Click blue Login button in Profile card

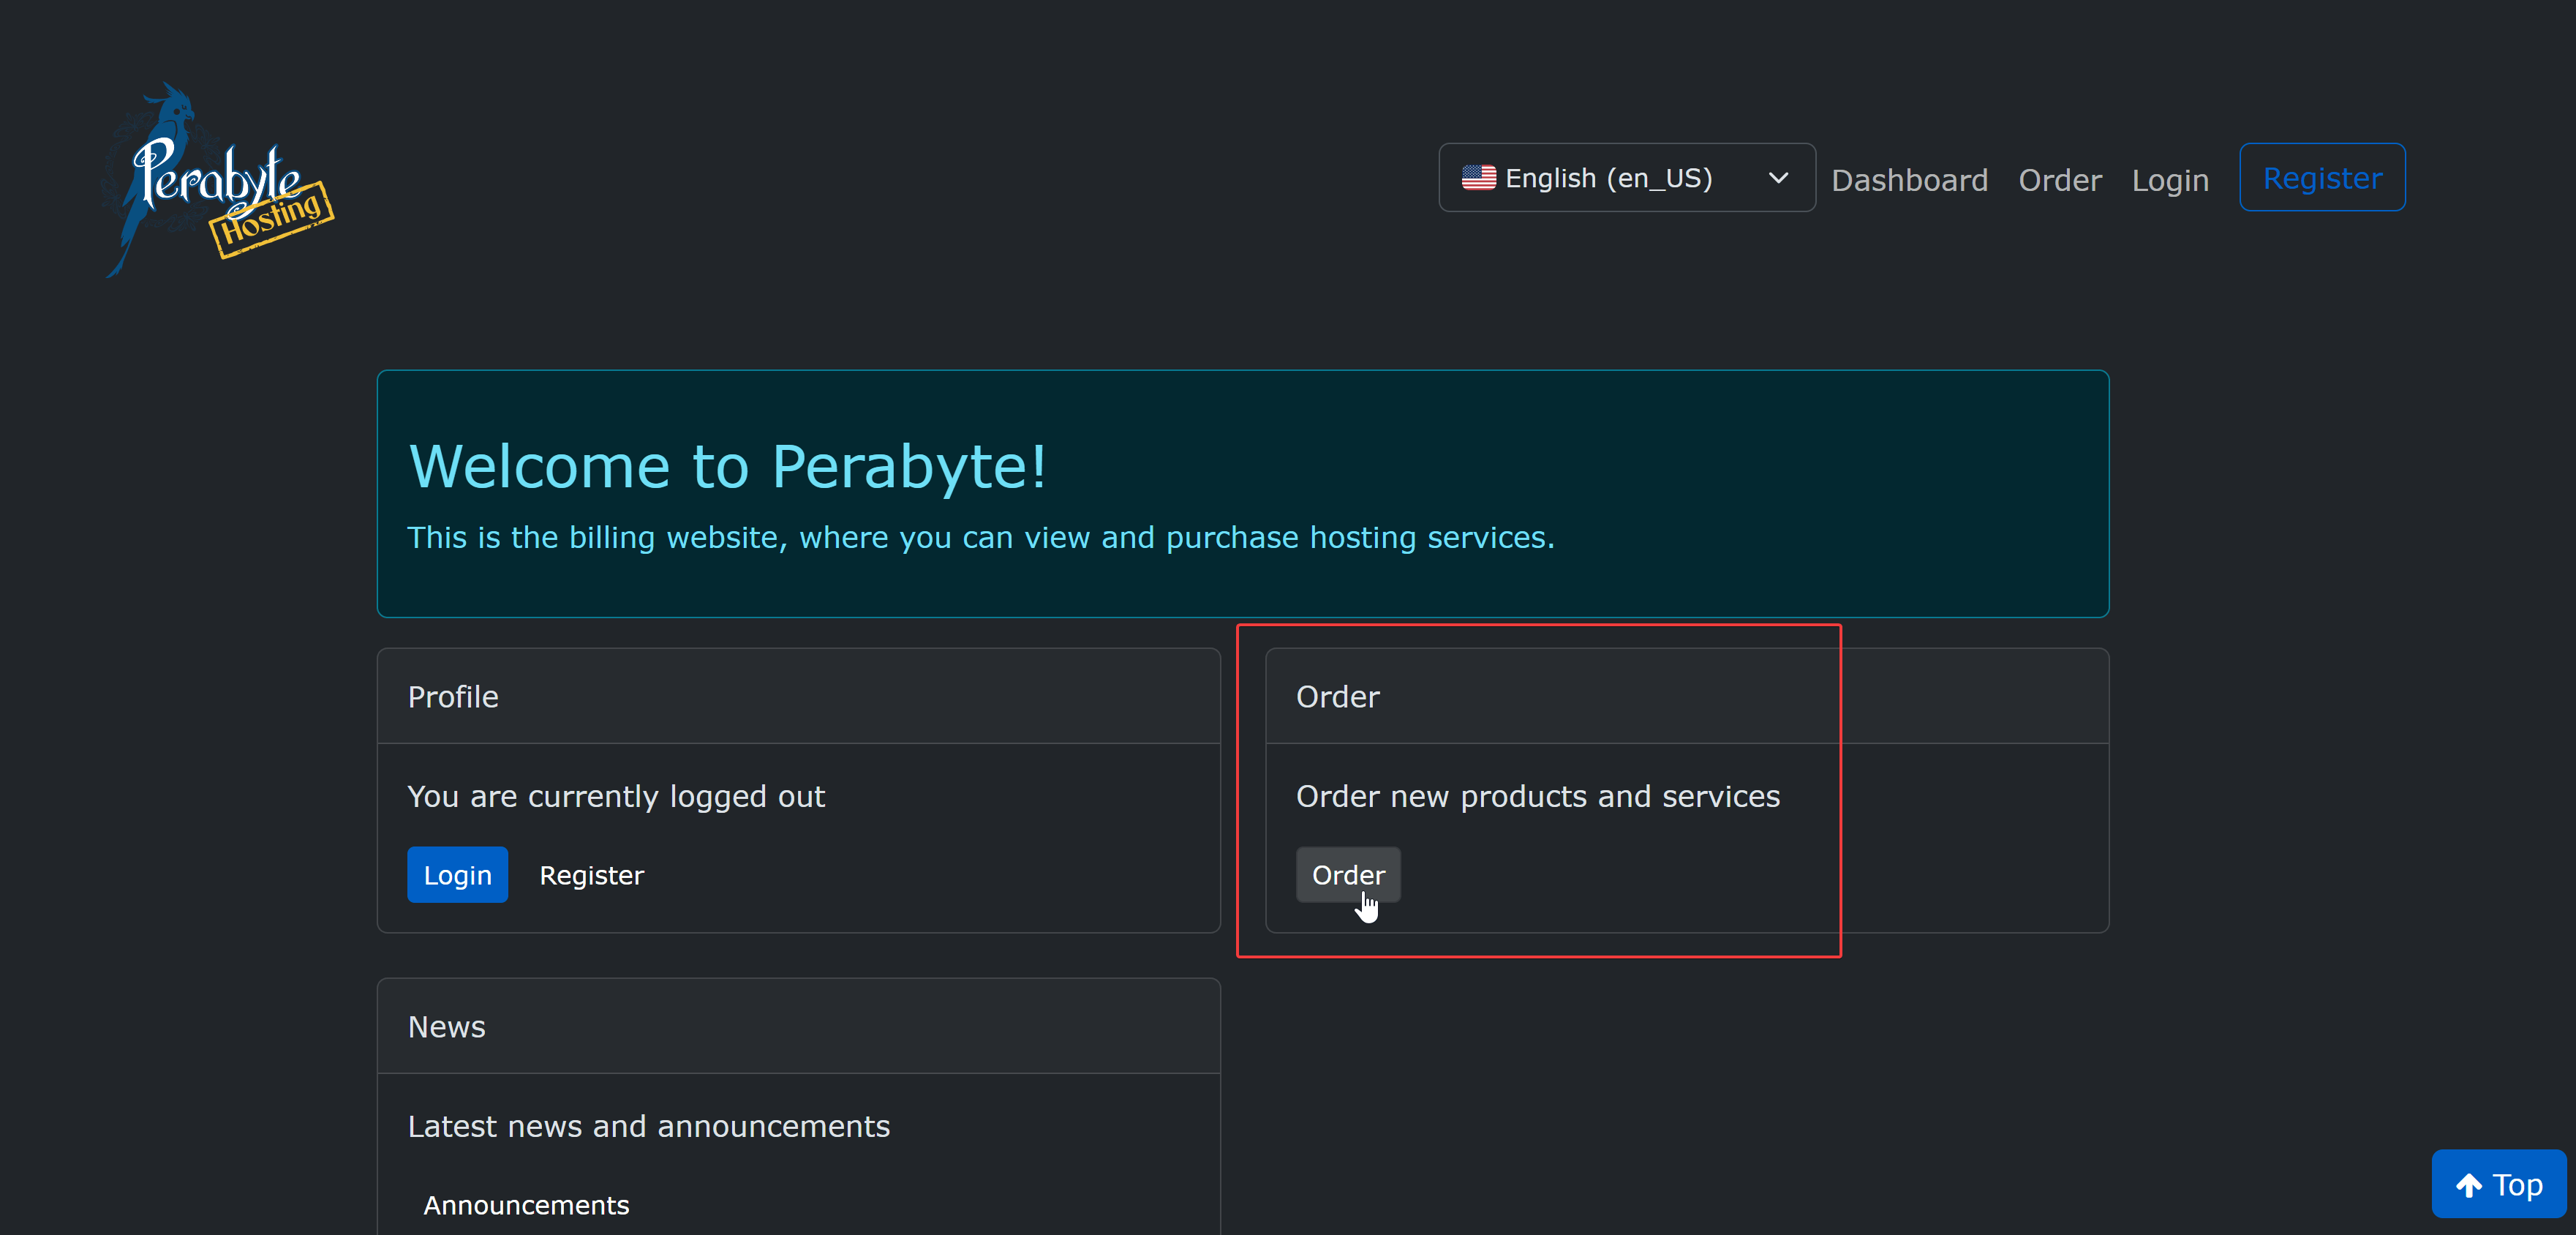[457, 875]
